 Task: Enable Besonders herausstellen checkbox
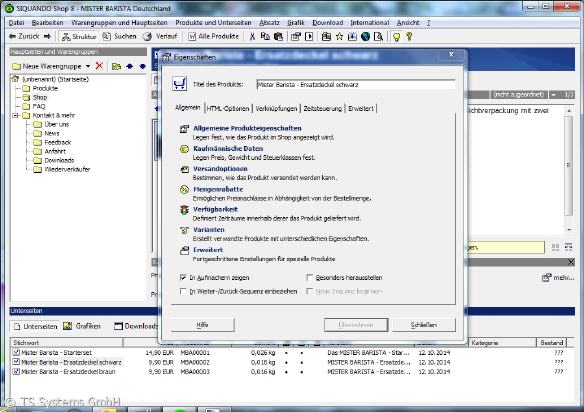point(309,278)
